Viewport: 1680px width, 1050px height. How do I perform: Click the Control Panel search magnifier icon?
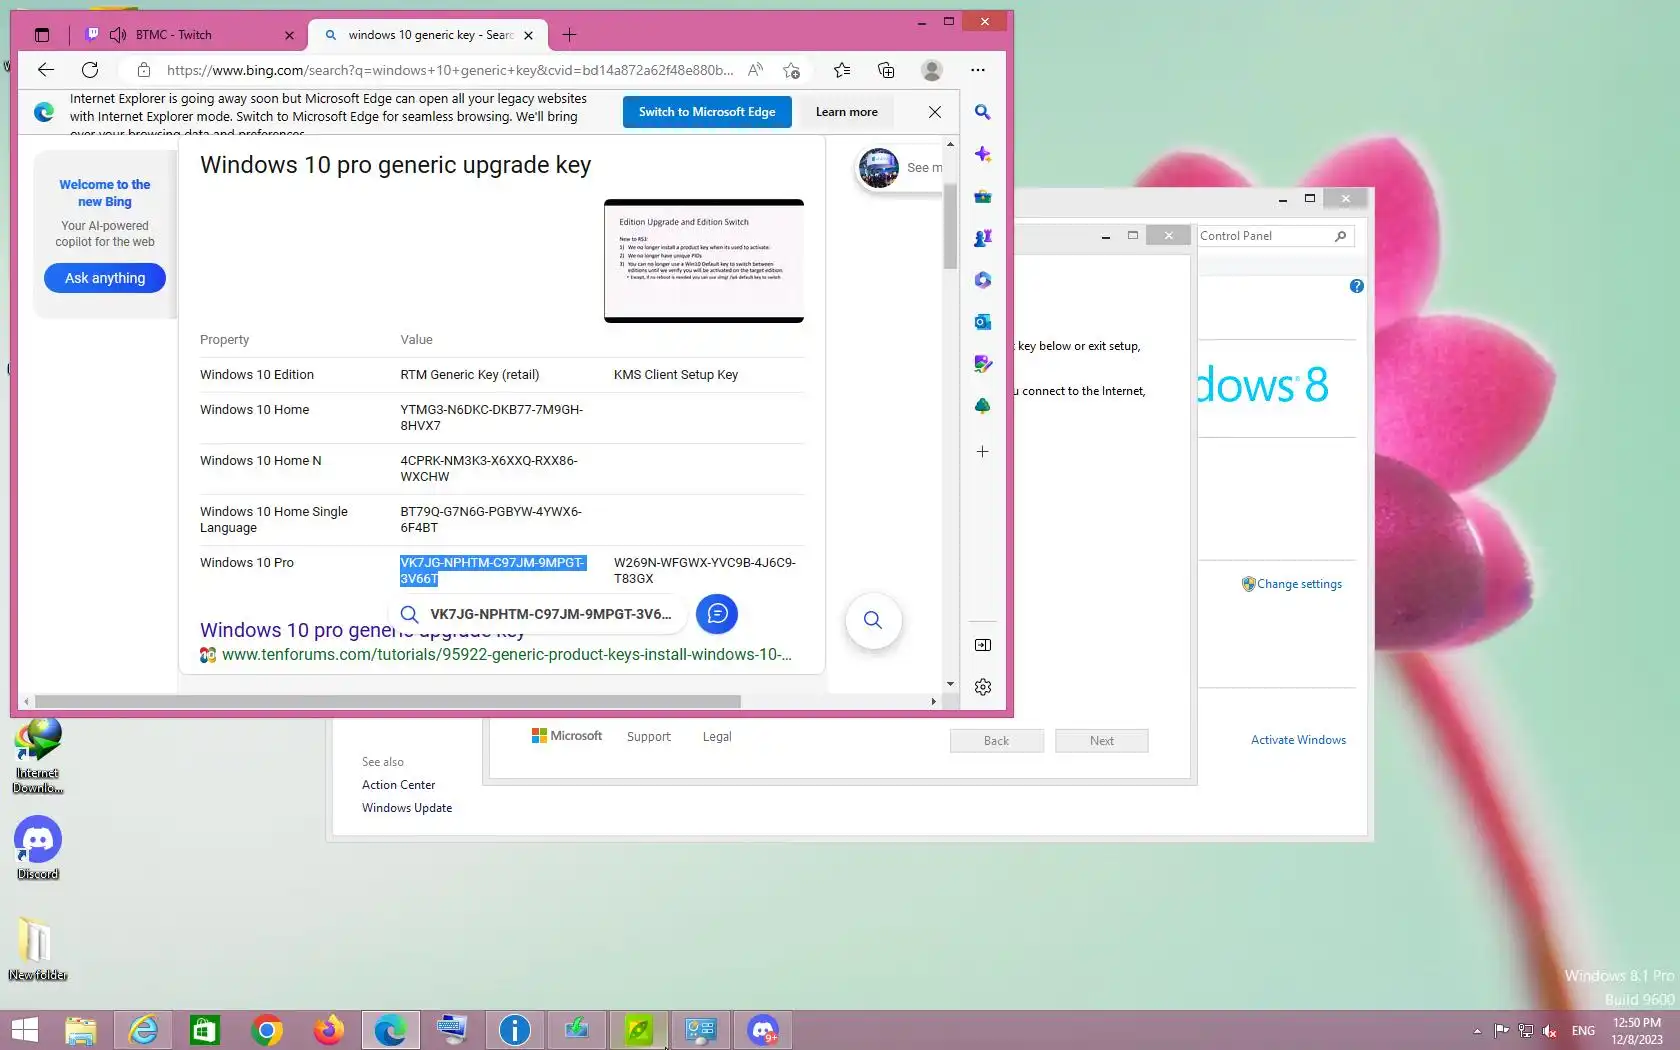click(x=1341, y=236)
